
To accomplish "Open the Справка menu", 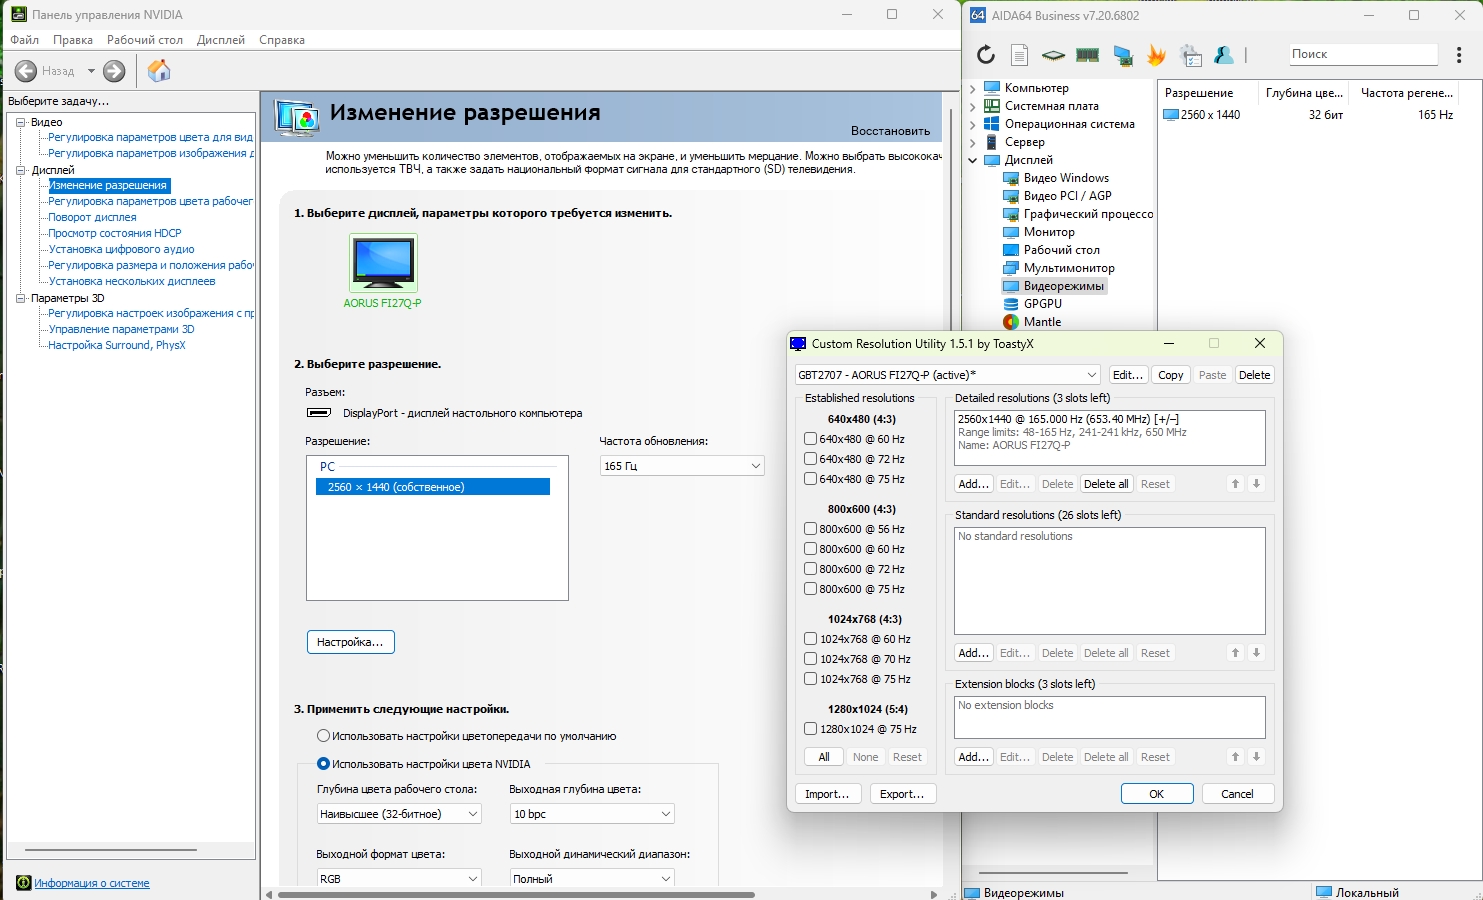I will [x=282, y=40].
